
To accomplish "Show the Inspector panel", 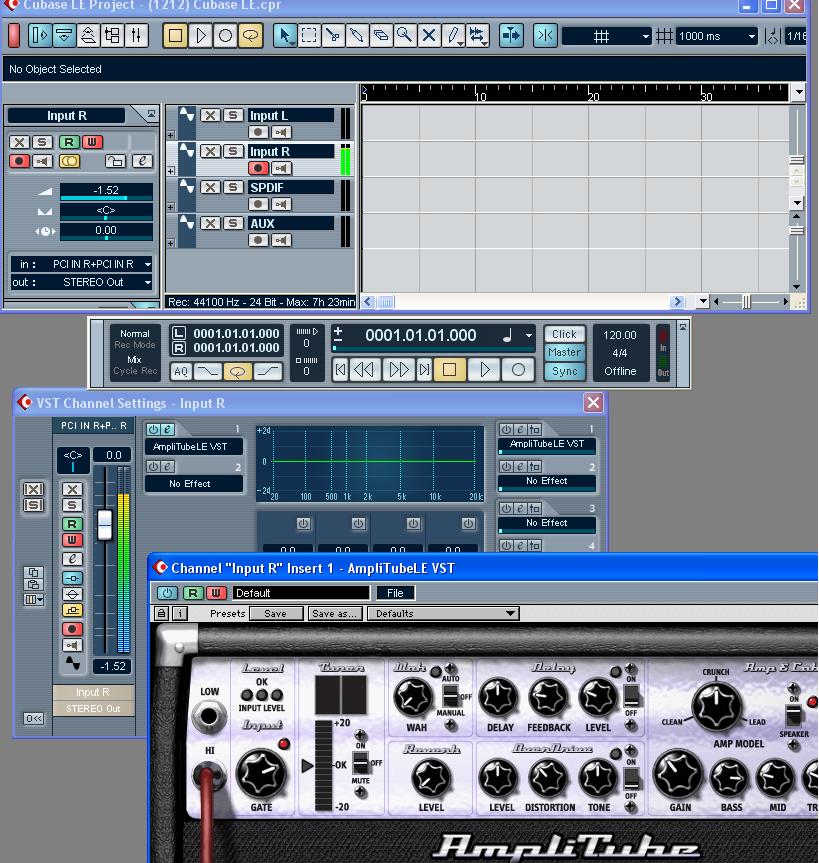I will 40,36.
